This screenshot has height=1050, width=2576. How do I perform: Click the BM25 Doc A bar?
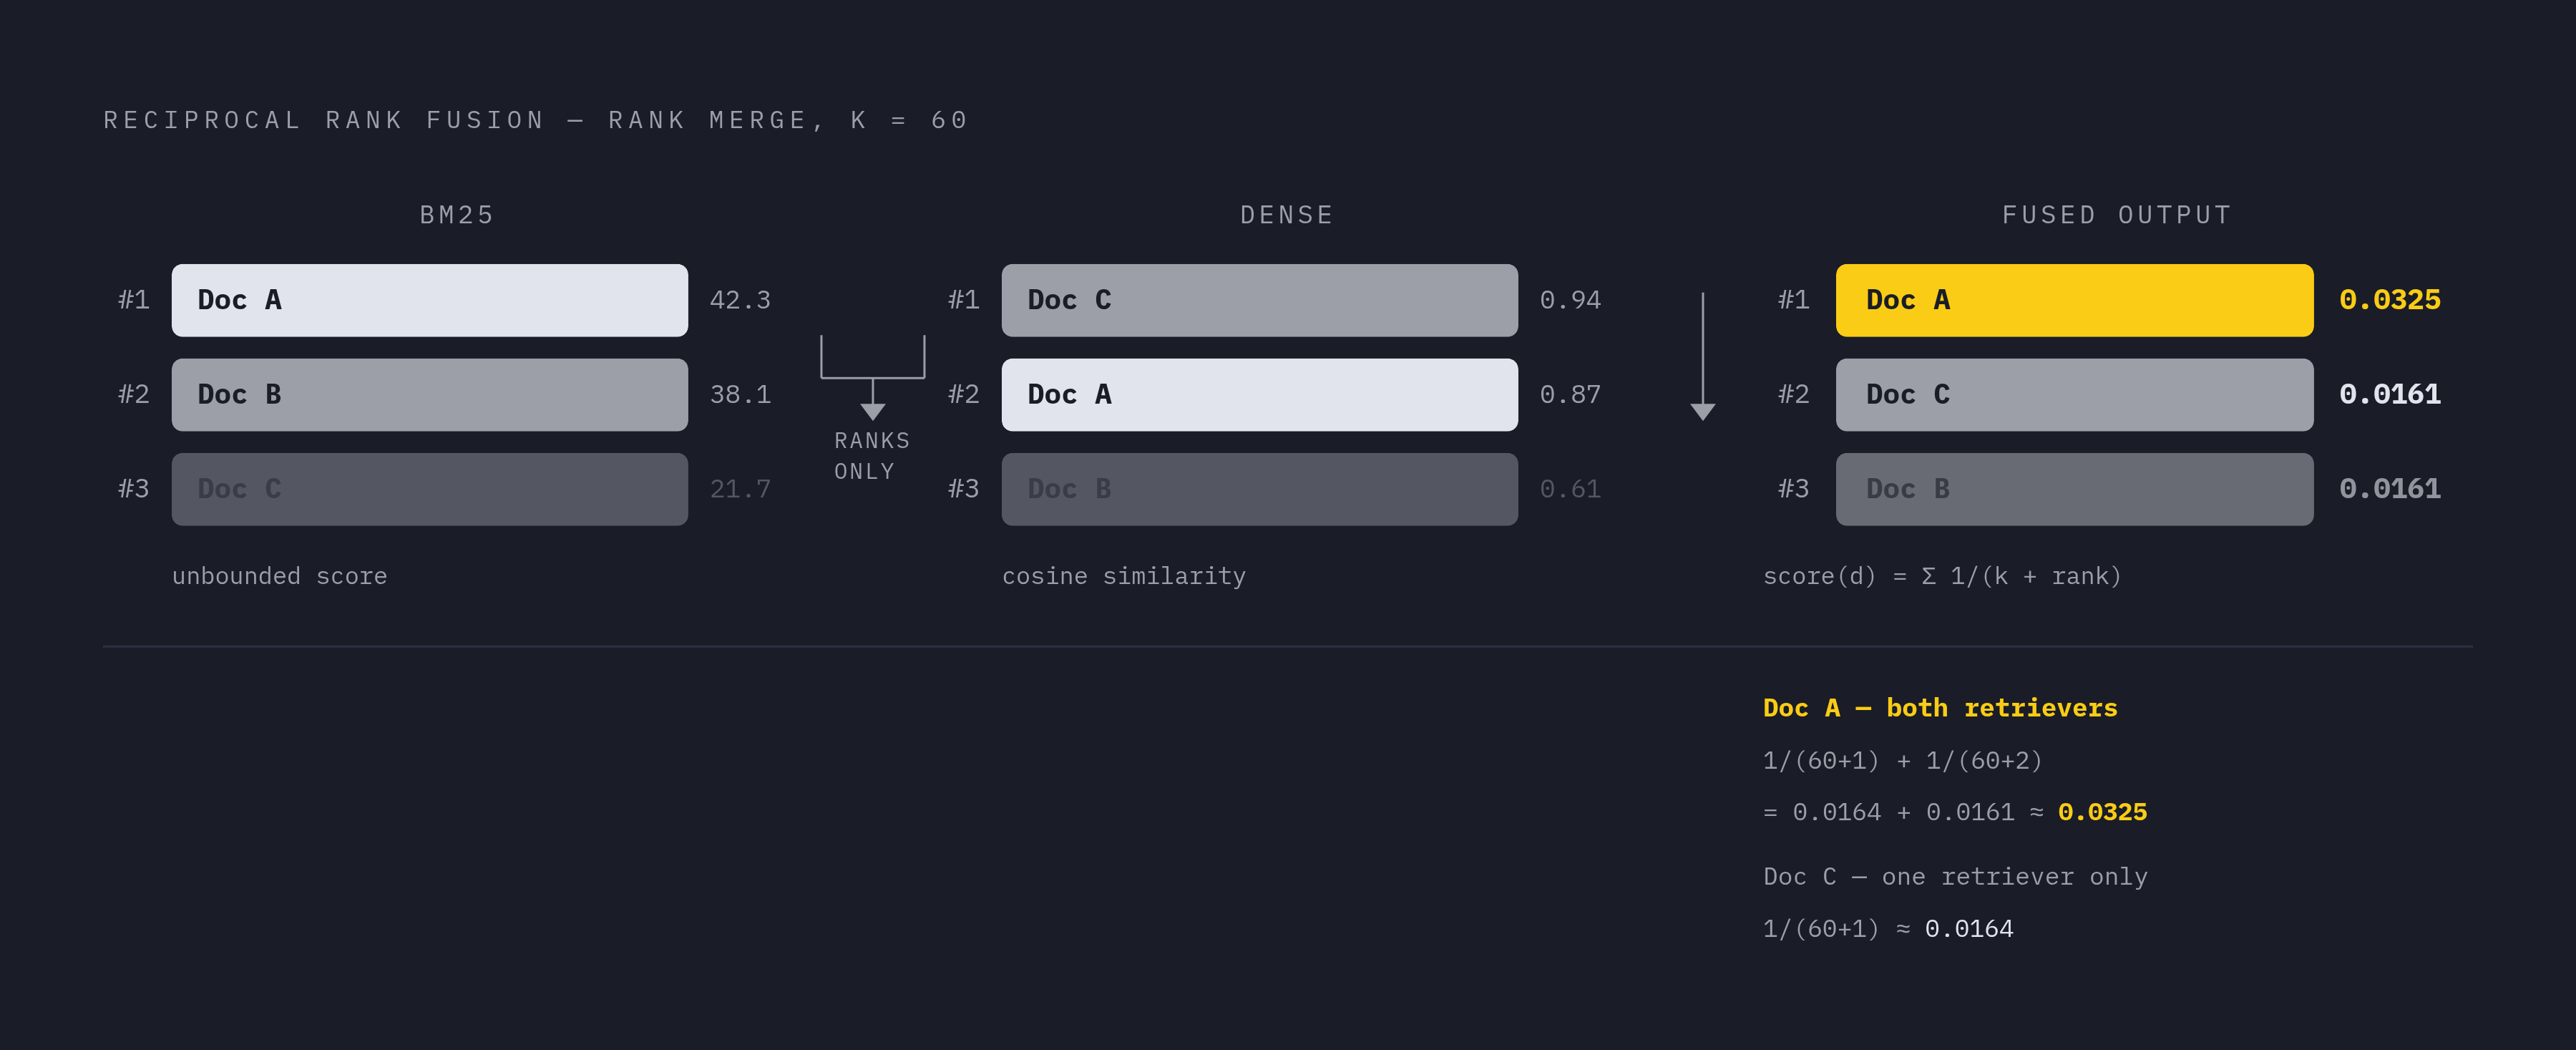[x=429, y=300]
